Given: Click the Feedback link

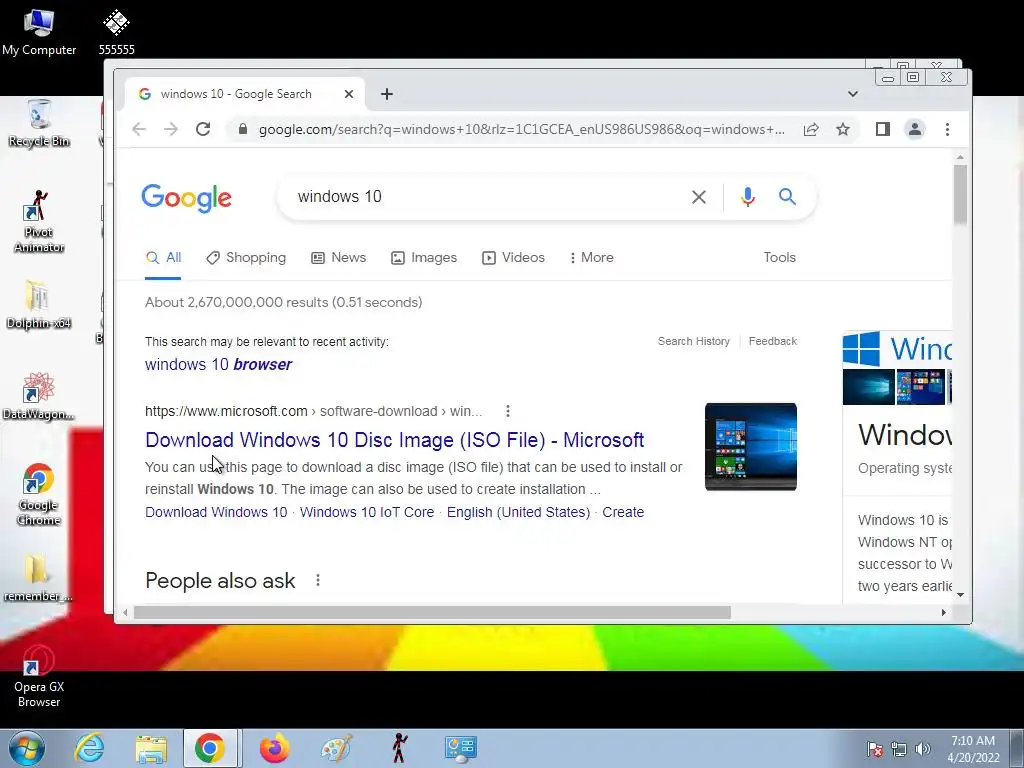Looking at the screenshot, I should [x=773, y=341].
